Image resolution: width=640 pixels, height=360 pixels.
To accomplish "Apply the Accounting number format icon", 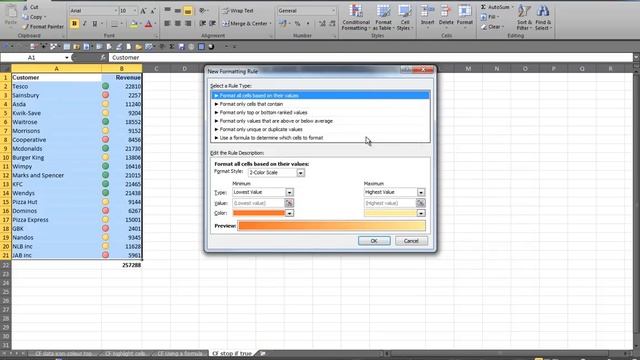I will pos(282,24).
